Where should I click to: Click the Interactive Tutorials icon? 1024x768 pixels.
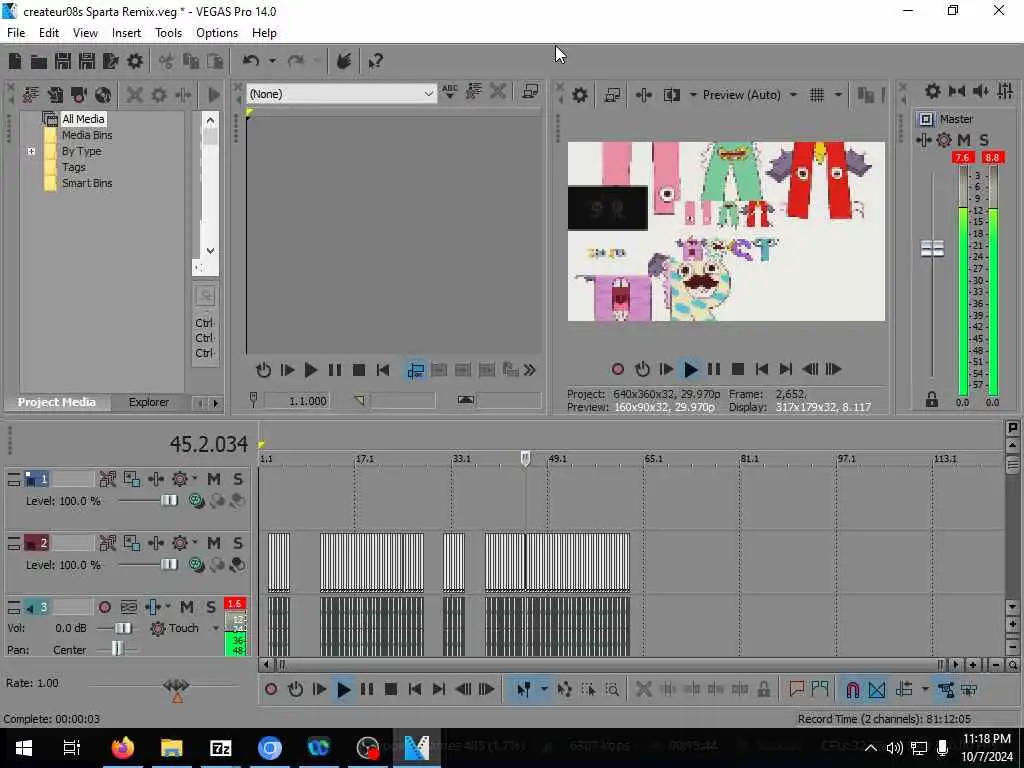pyautogui.click(x=344, y=61)
